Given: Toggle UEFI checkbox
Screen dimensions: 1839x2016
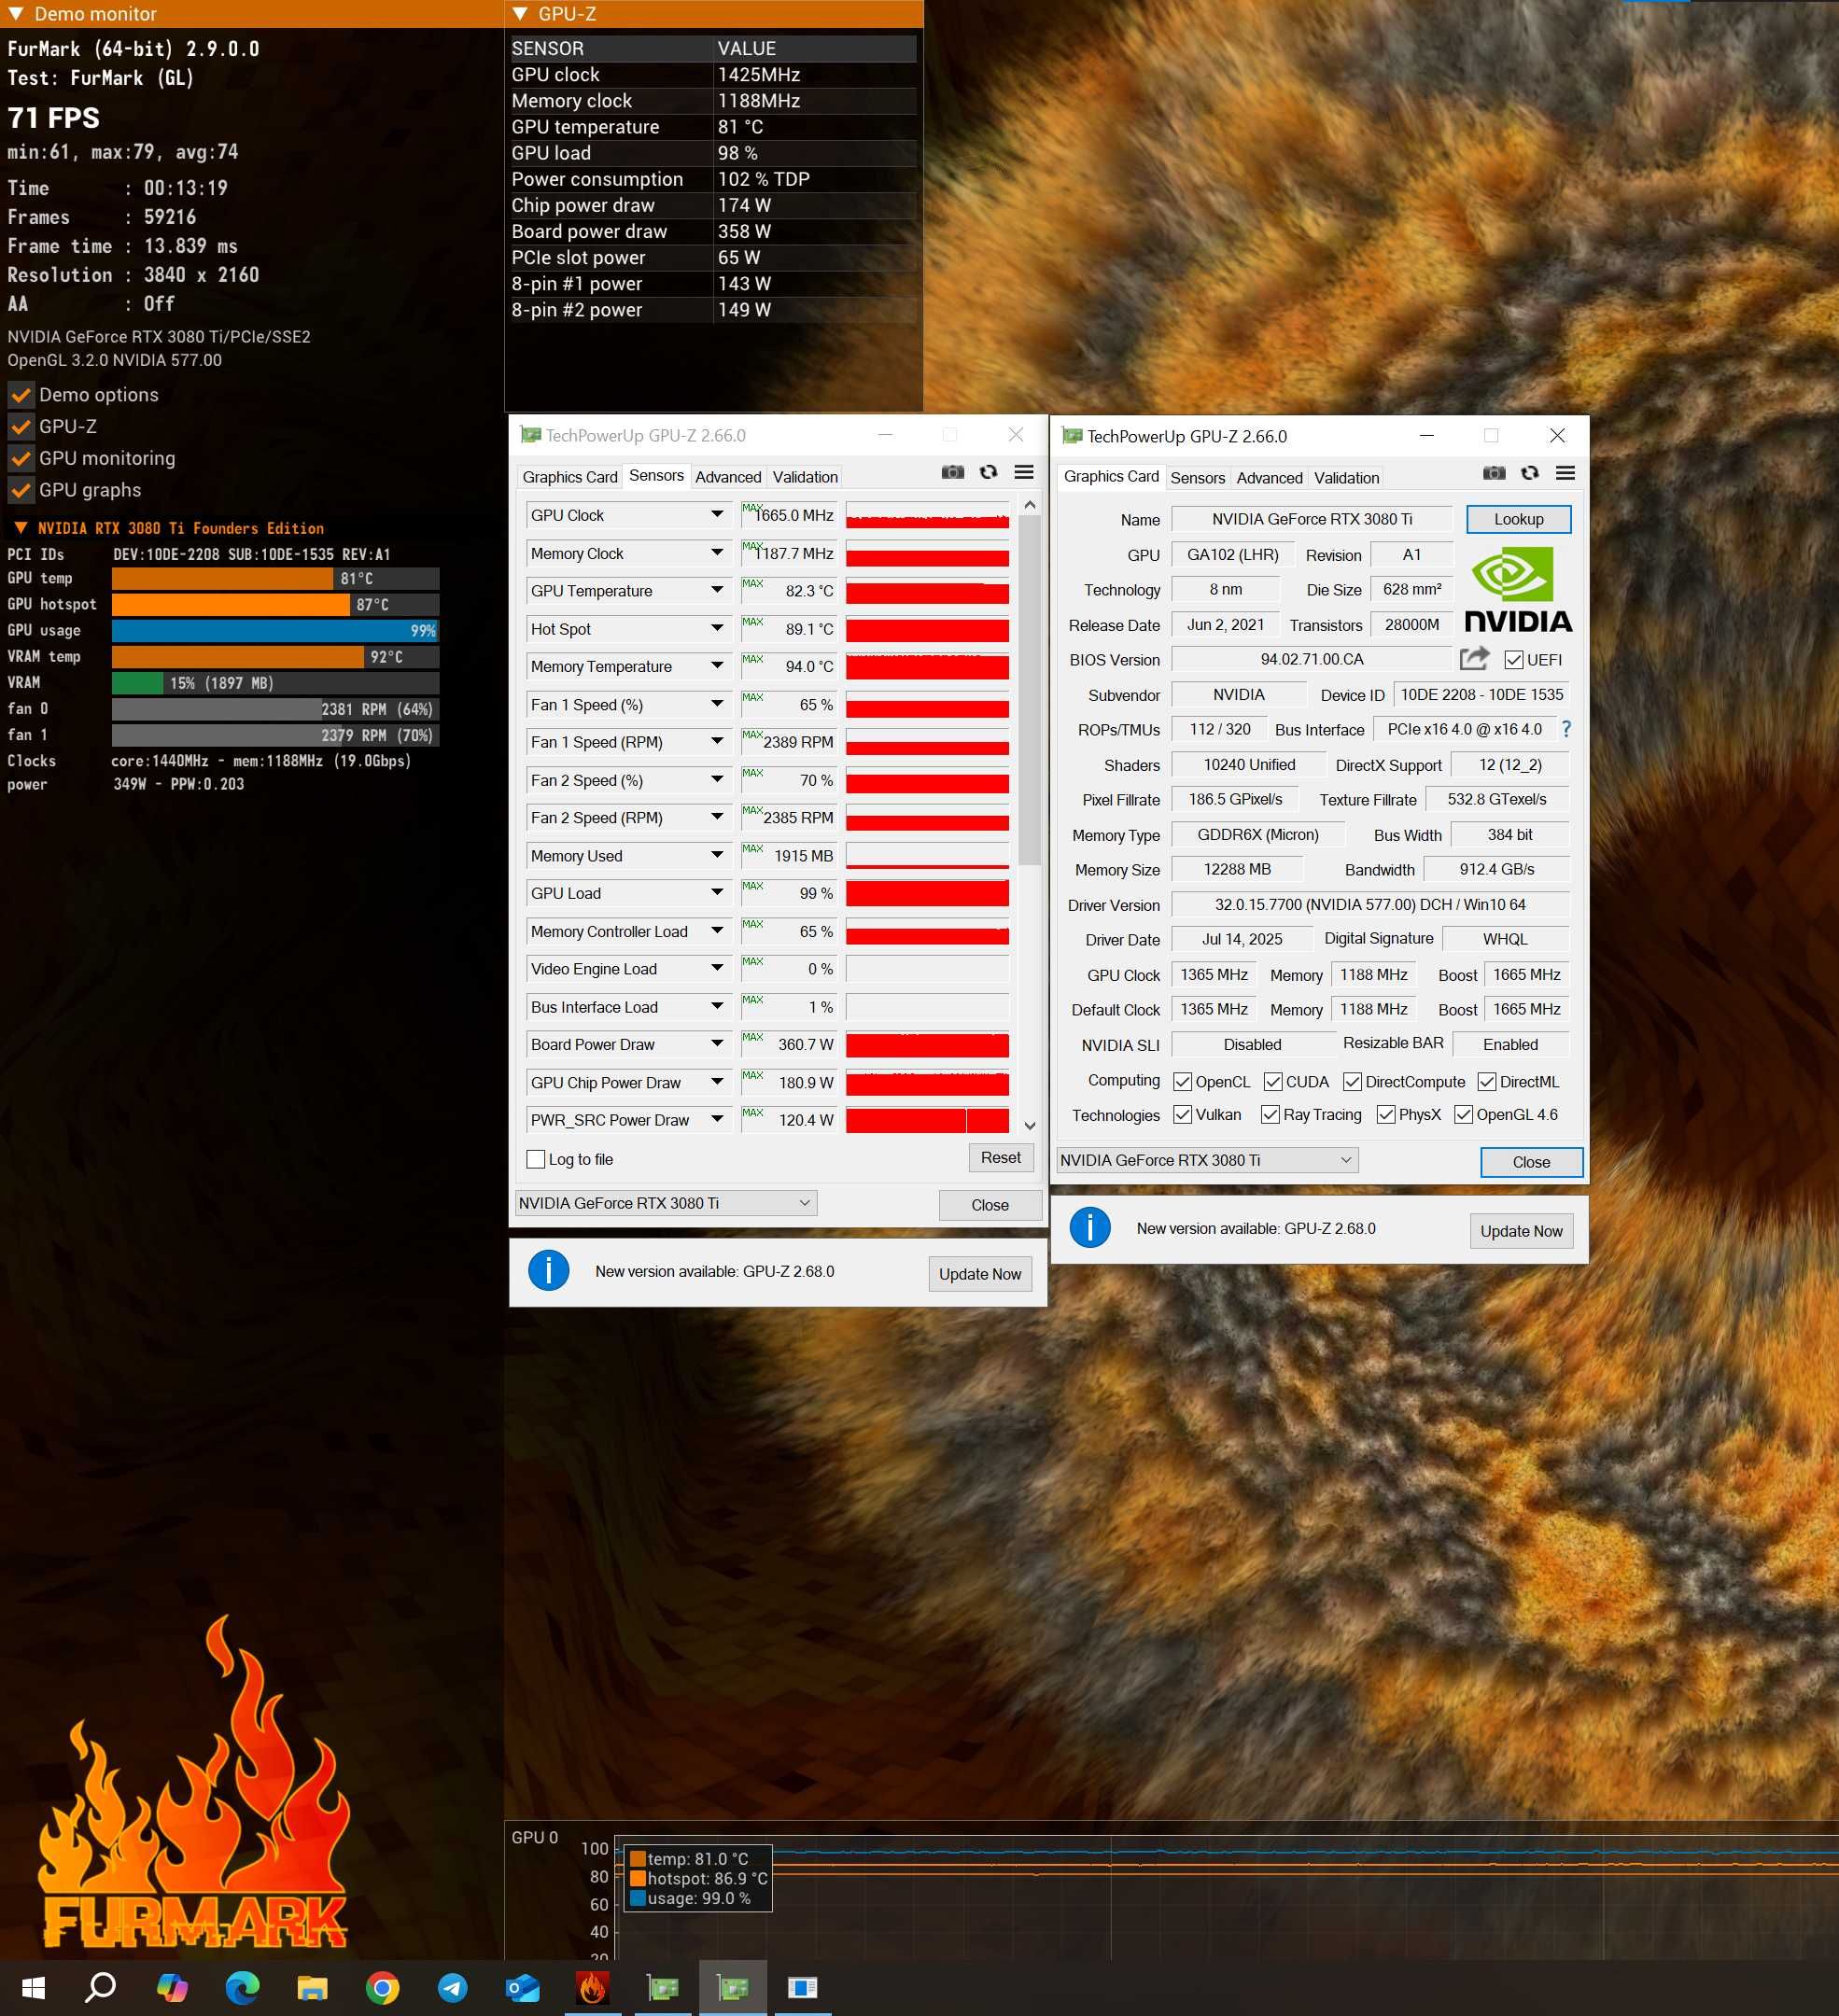Looking at the screenshot, I should 1514,660.
